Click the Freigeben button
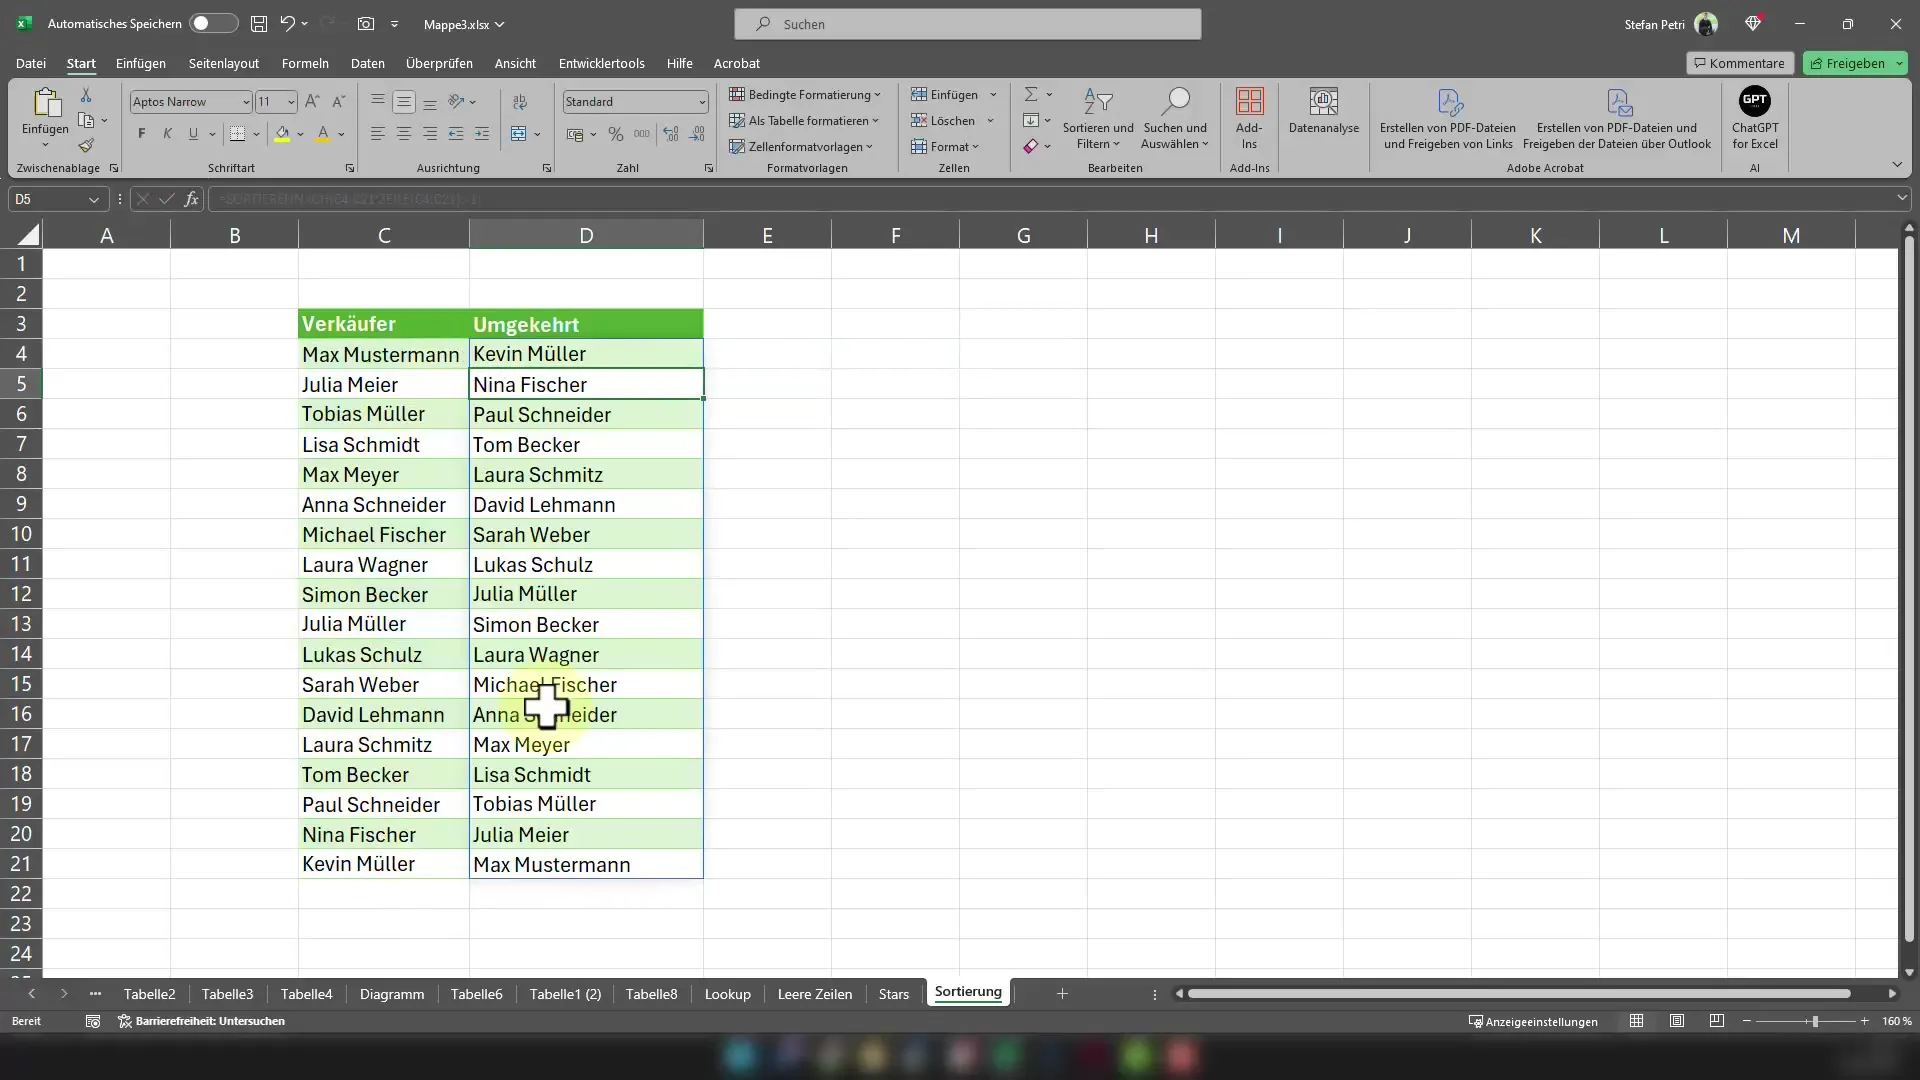 [x=1854, y=62]
